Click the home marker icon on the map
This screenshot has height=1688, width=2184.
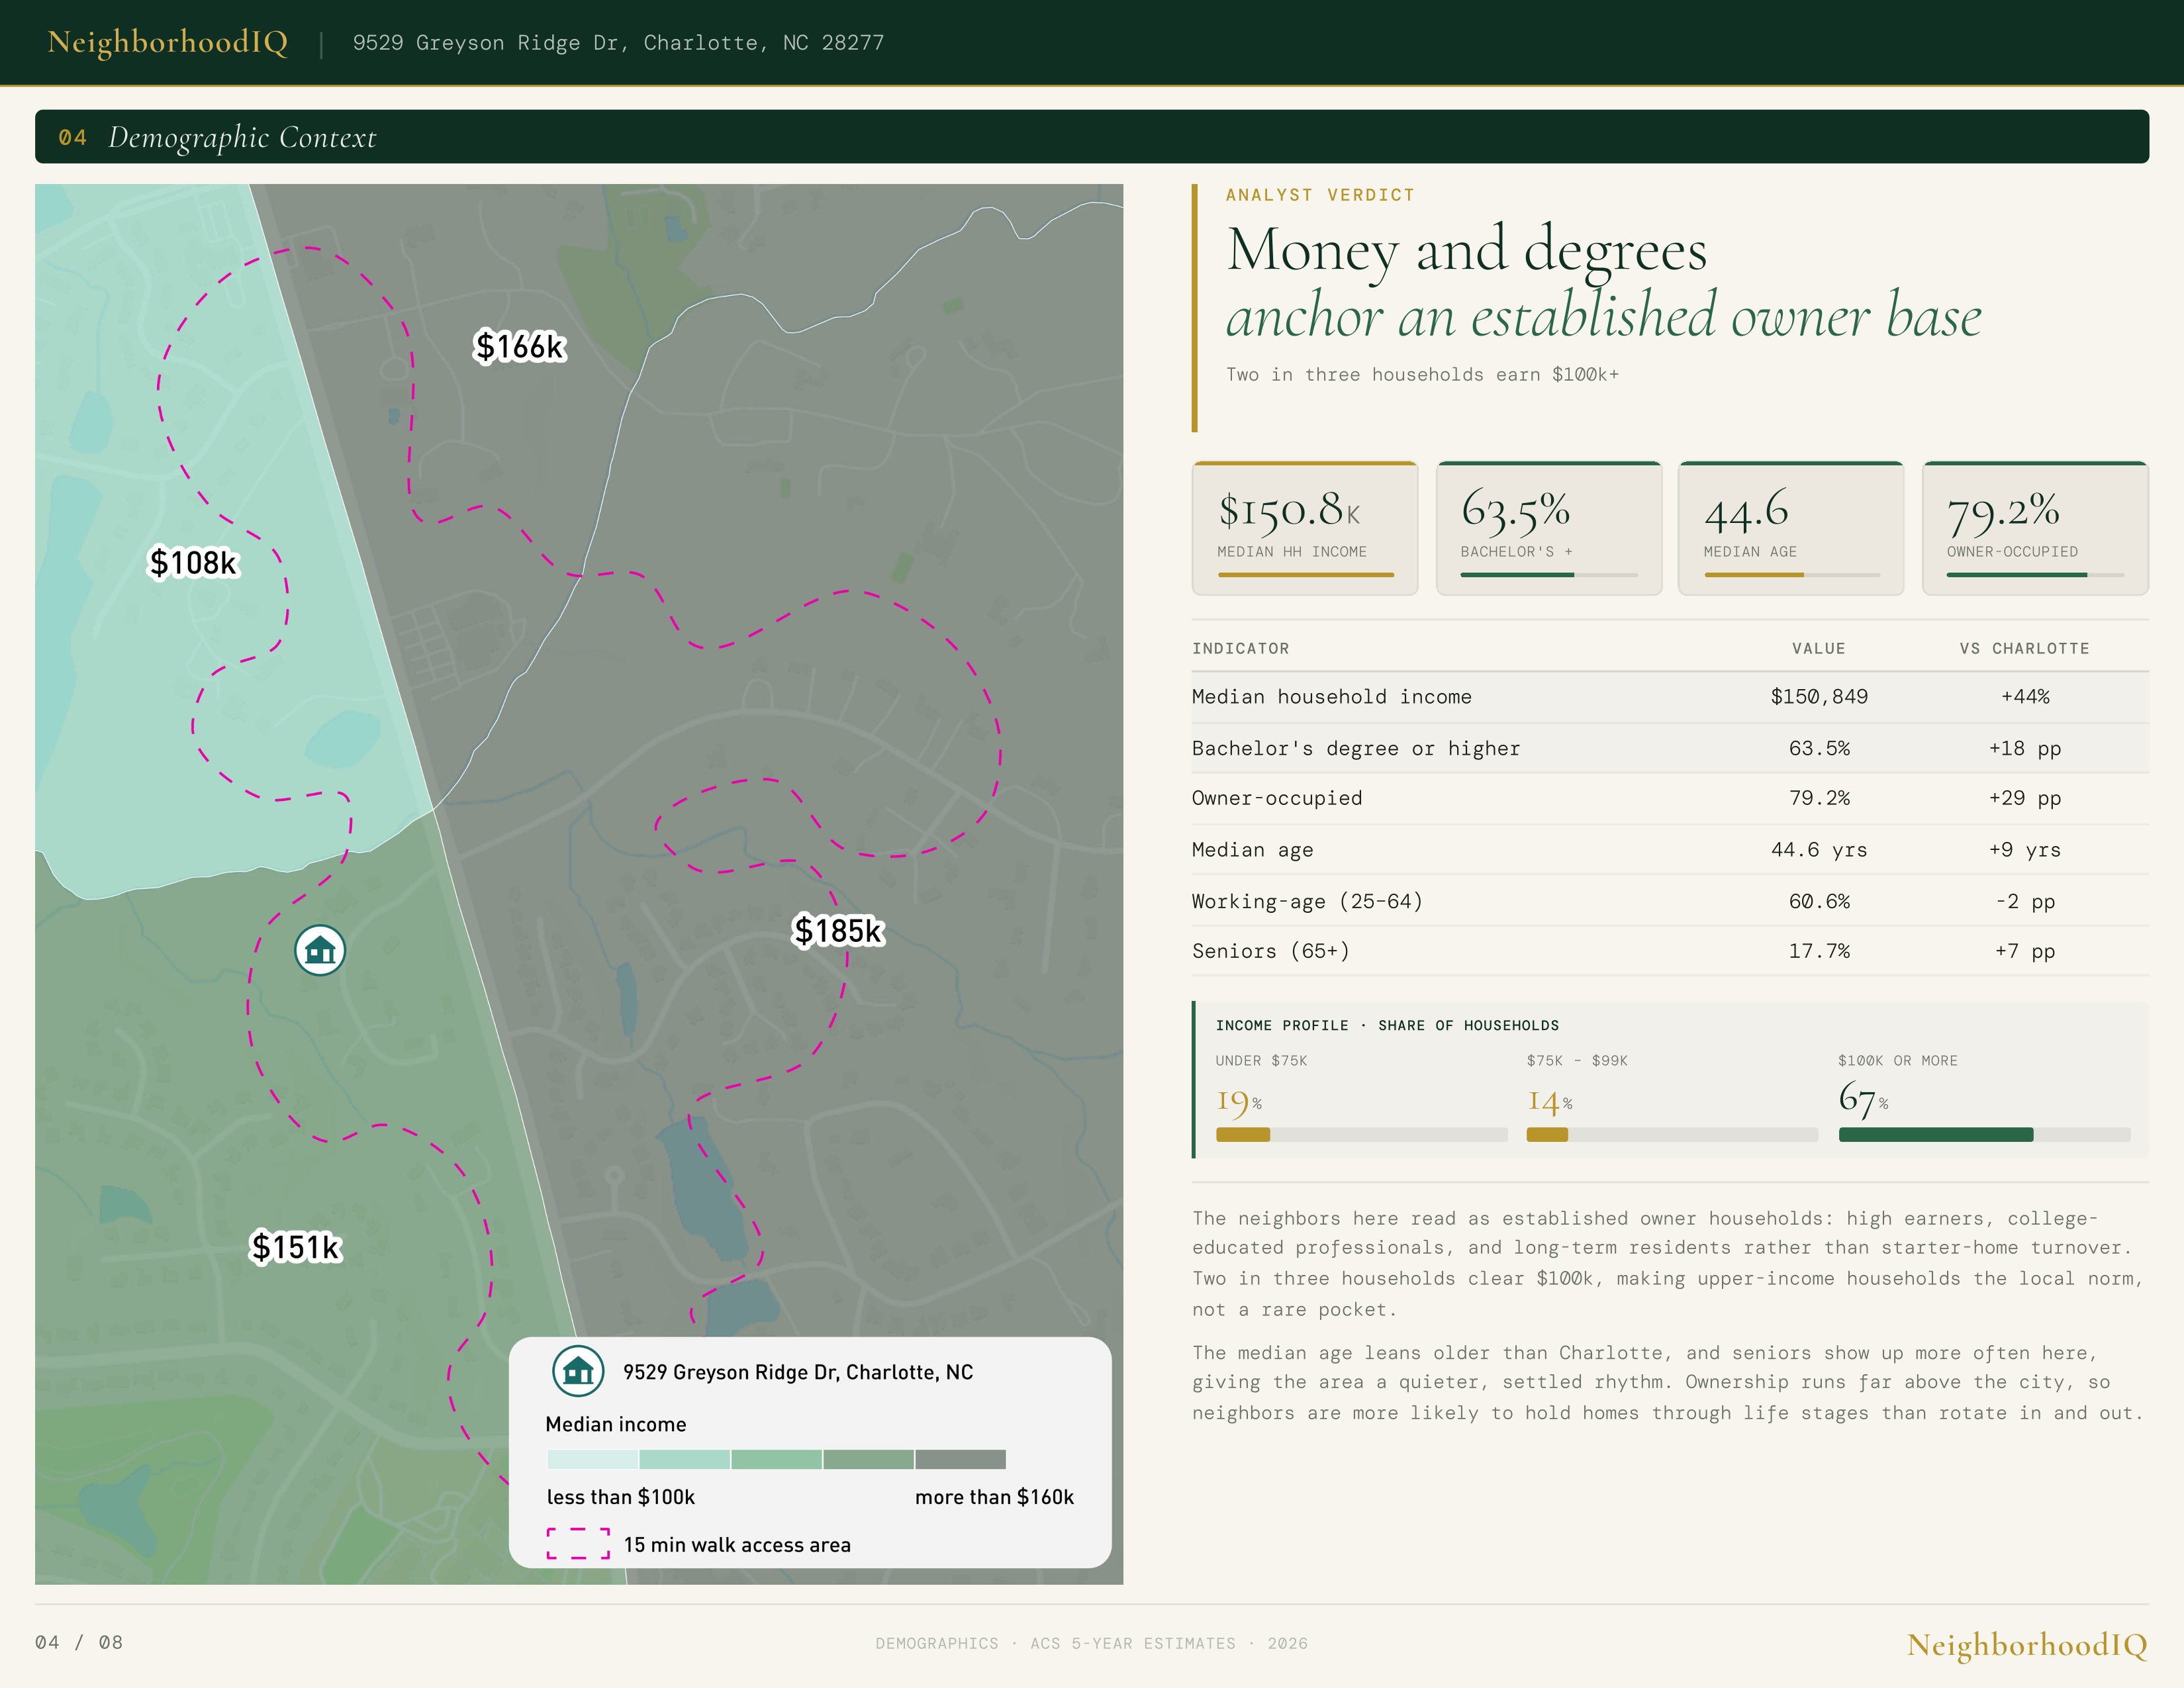click(x=320, y=950)
